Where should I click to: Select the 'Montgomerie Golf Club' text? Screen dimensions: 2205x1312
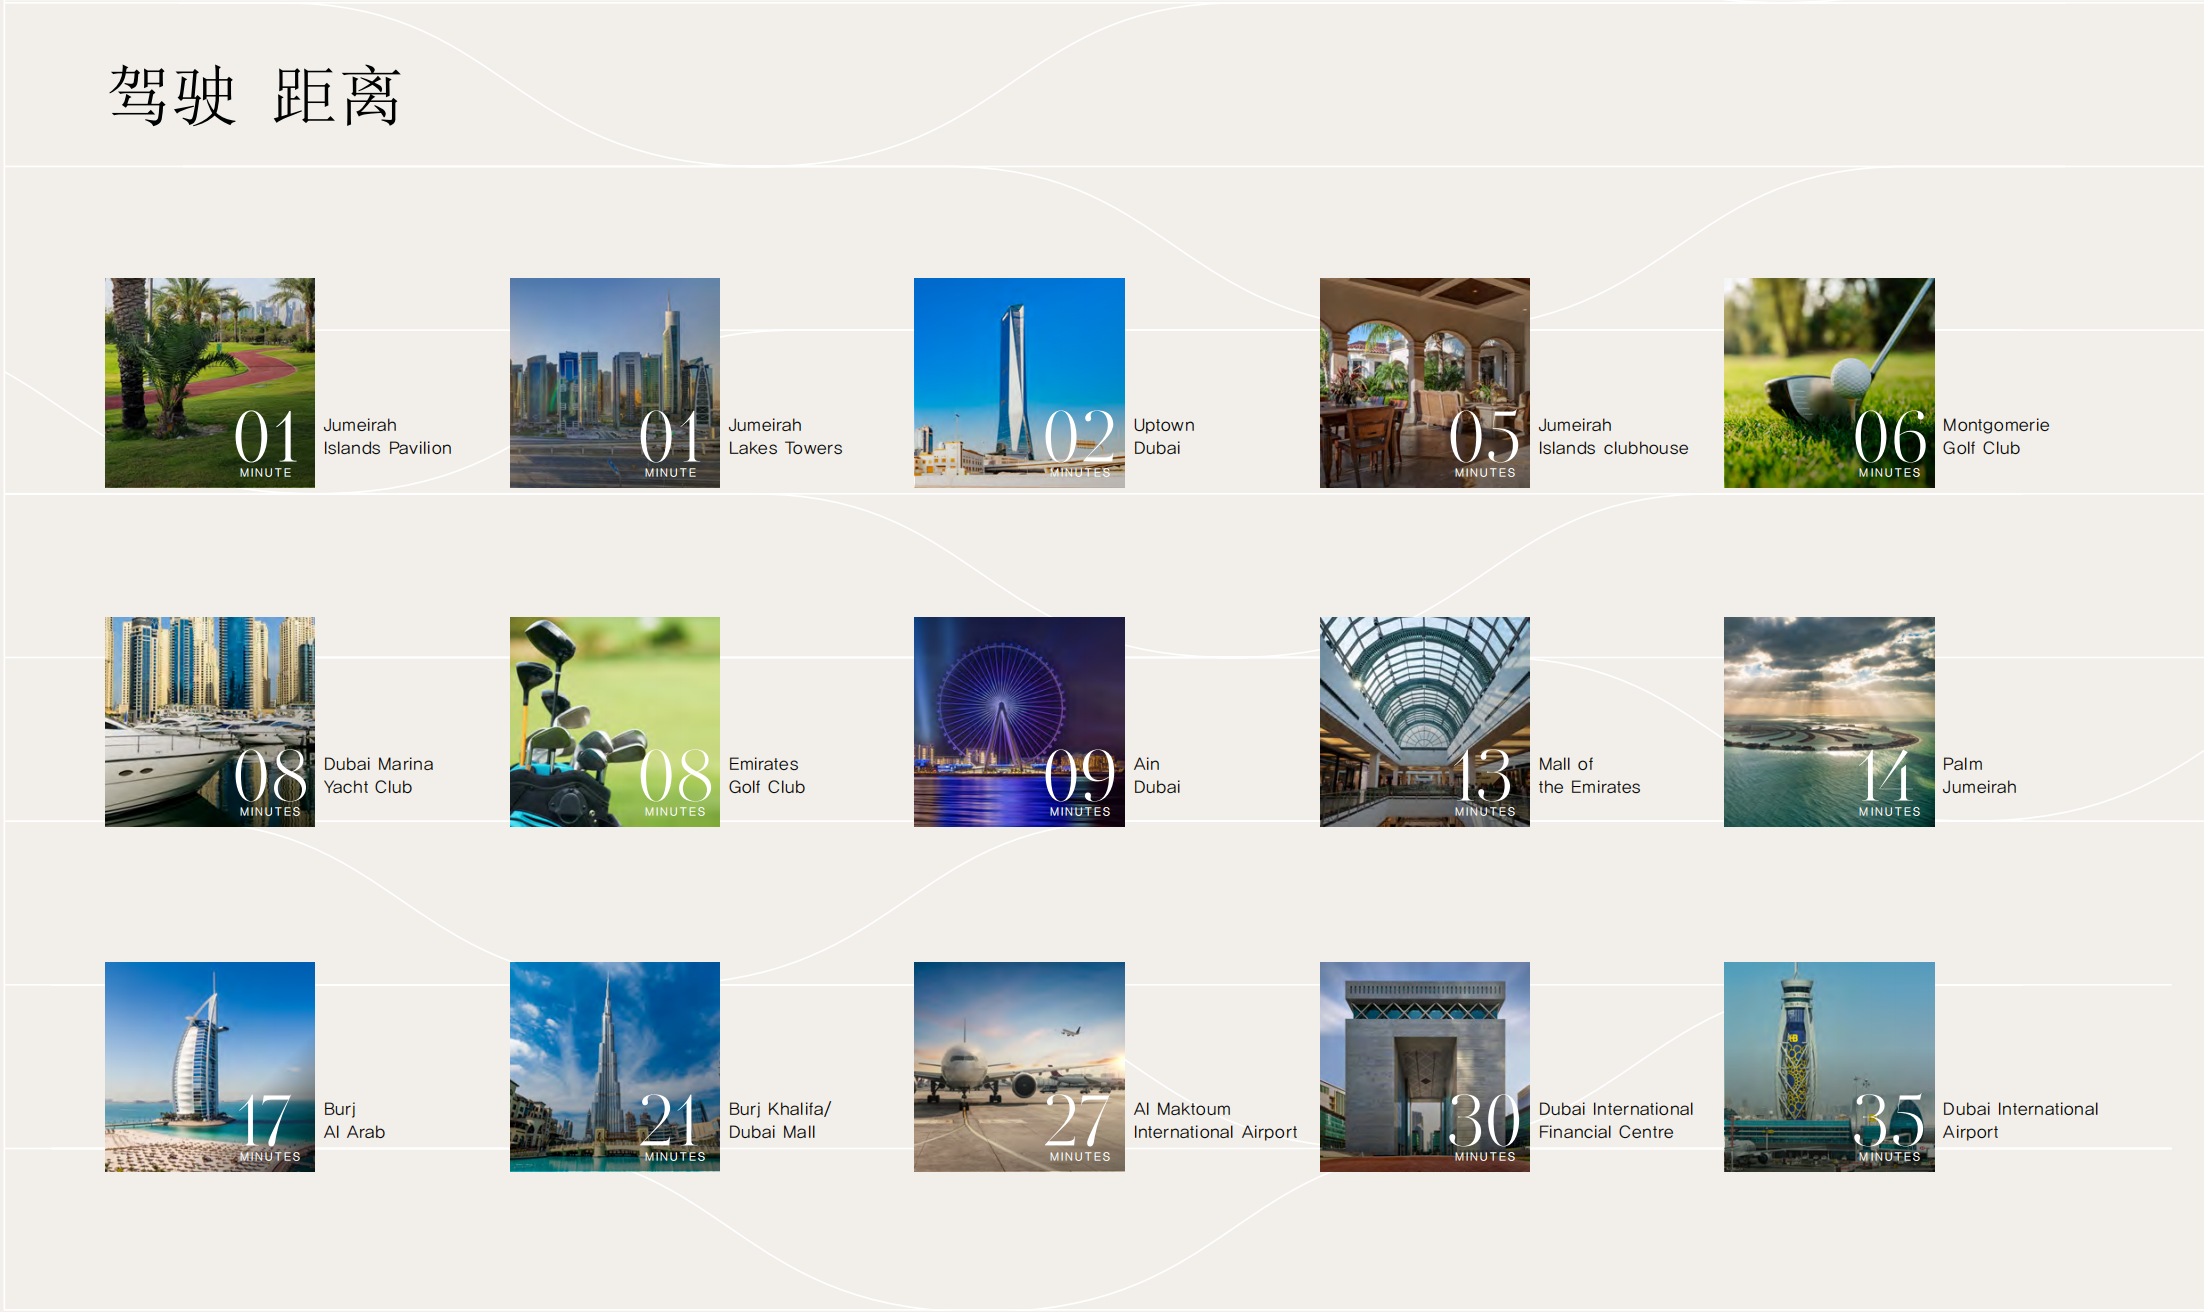click(1996, 437)
